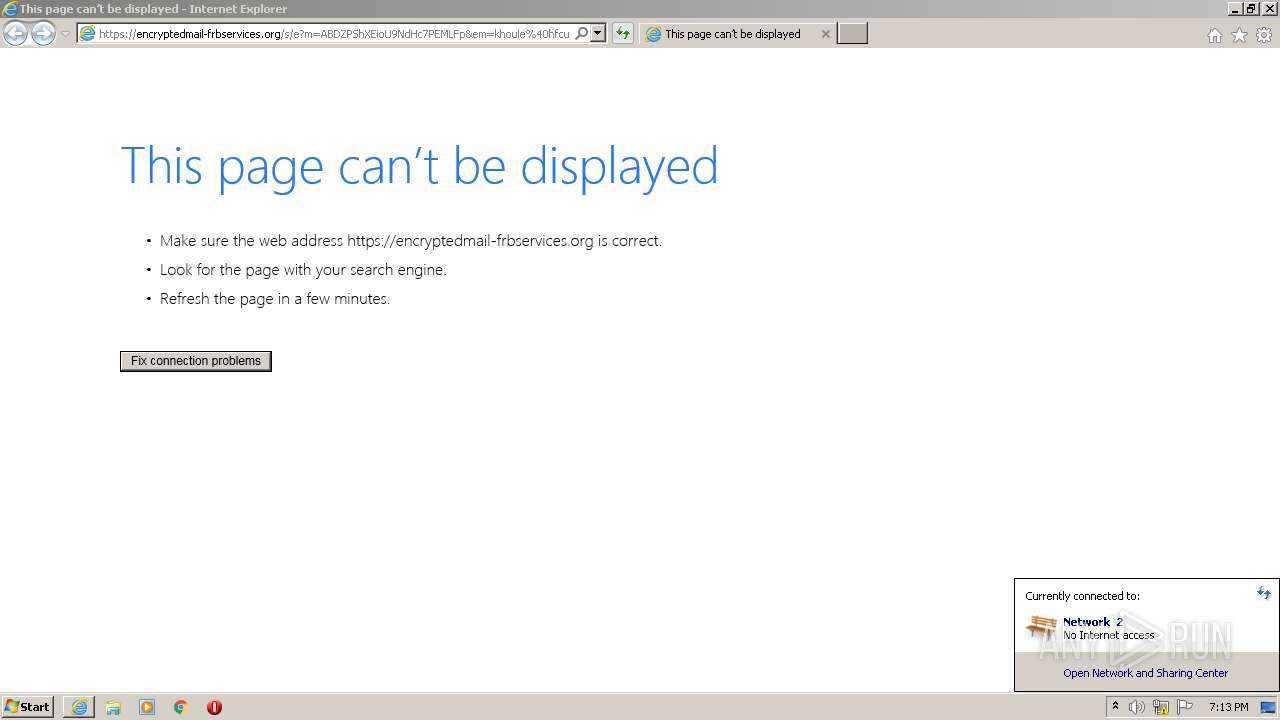
Task: Minimize the Internet Explorer window
Action: tap(1235, 9)
